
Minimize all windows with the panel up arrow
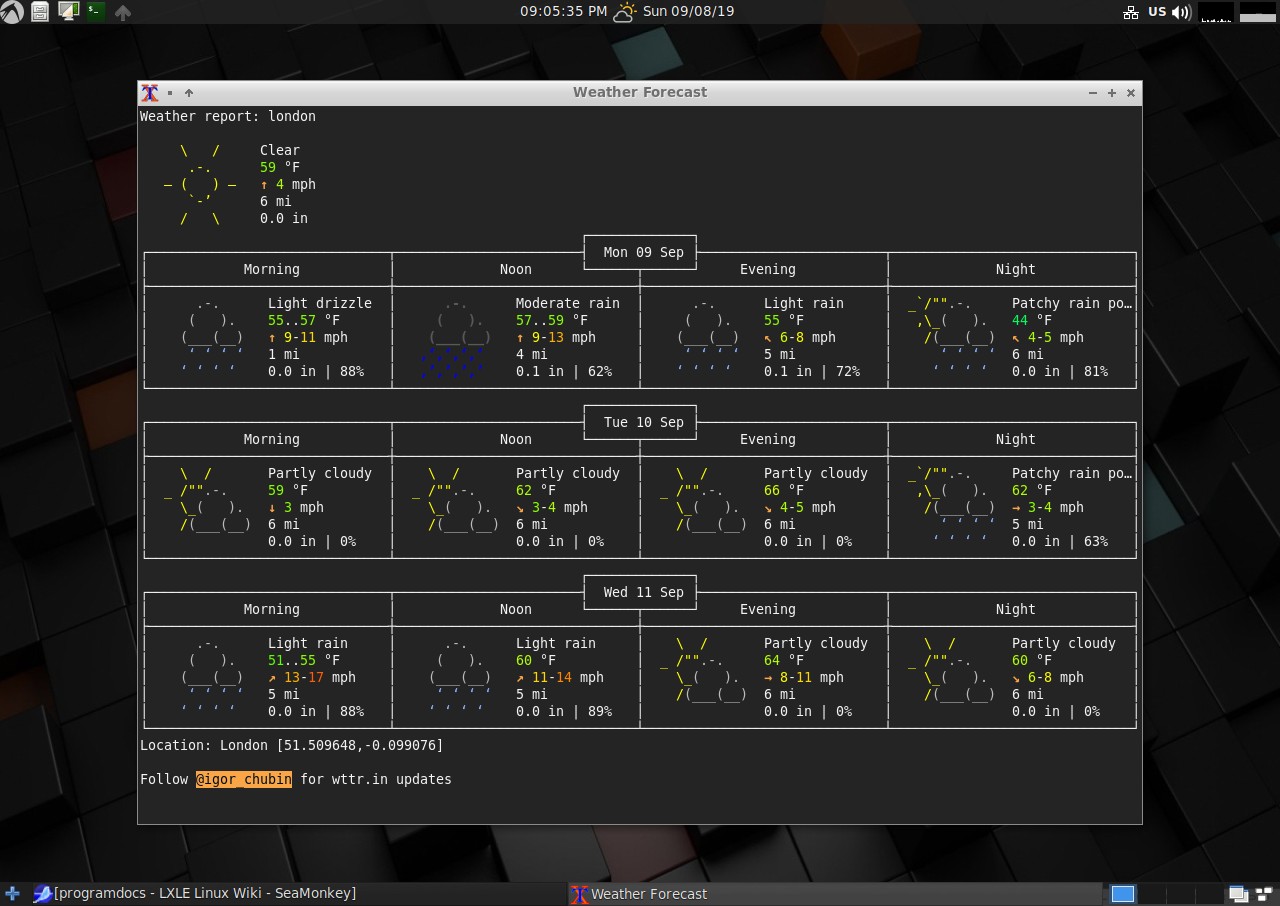[x=122, y=11]
